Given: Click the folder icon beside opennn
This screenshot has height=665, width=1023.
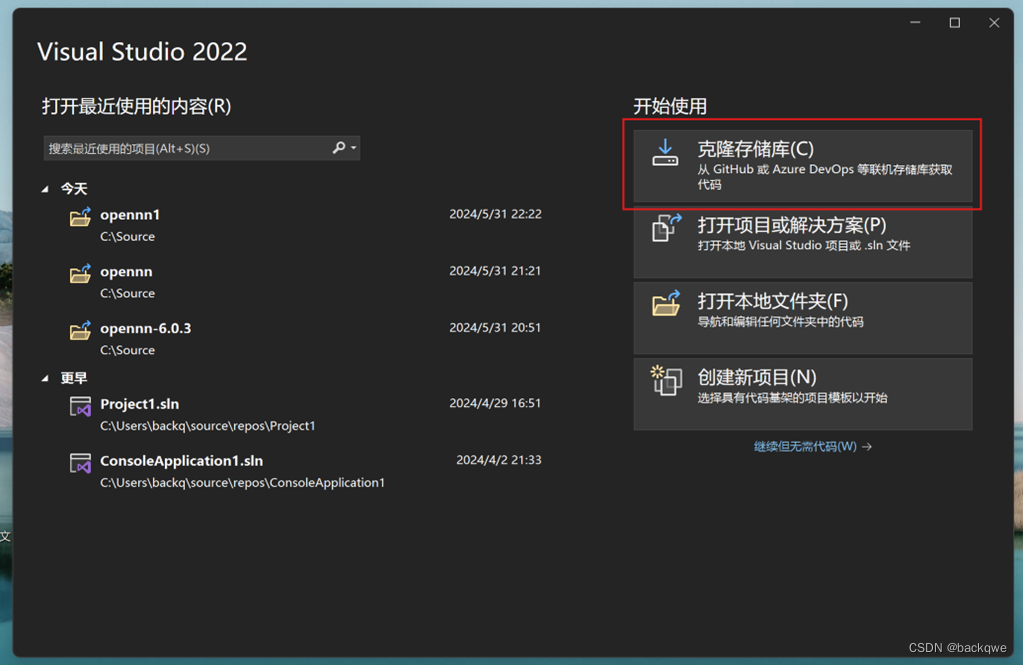Looking at the screenshot, I should 80,273.
